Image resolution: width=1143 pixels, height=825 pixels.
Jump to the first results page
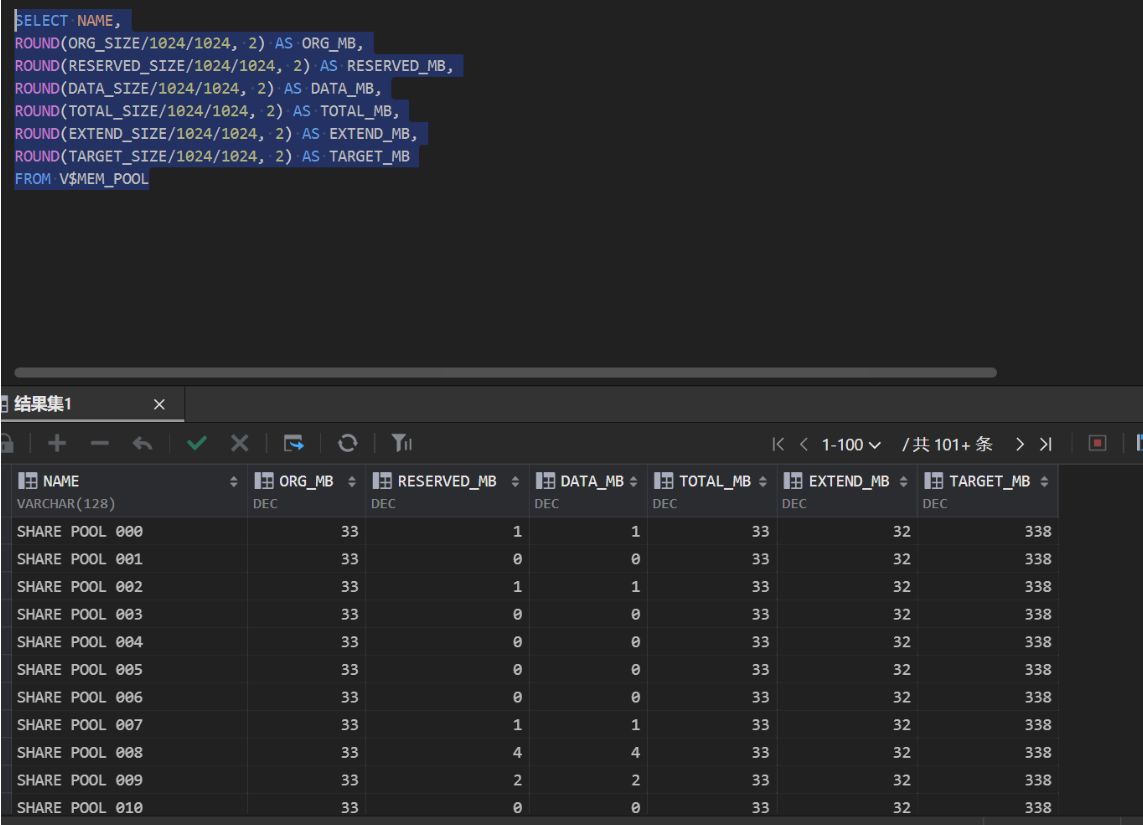778,444
